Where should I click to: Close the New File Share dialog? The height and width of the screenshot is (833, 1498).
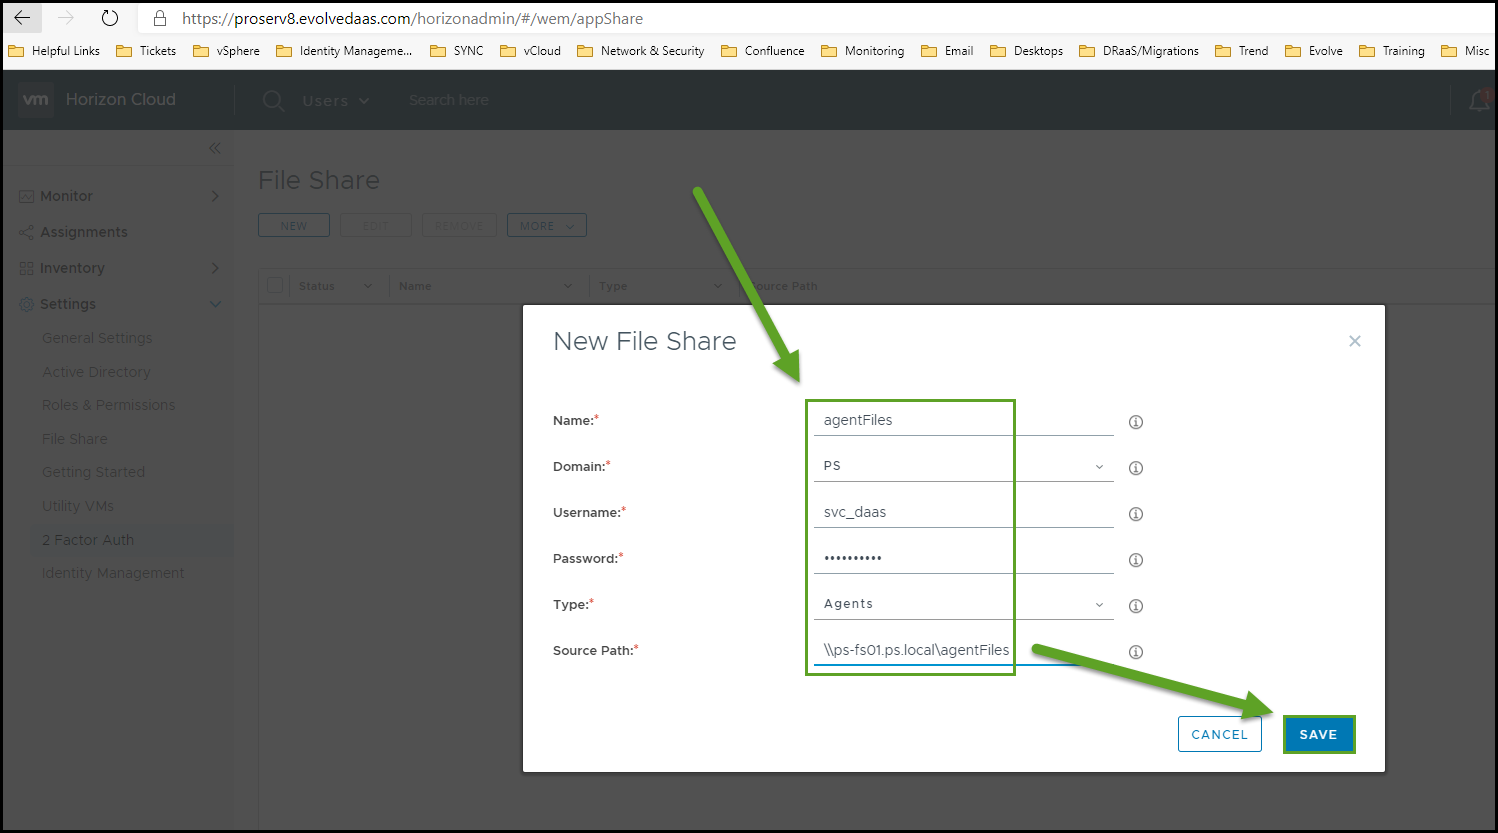pos(1354,341)
